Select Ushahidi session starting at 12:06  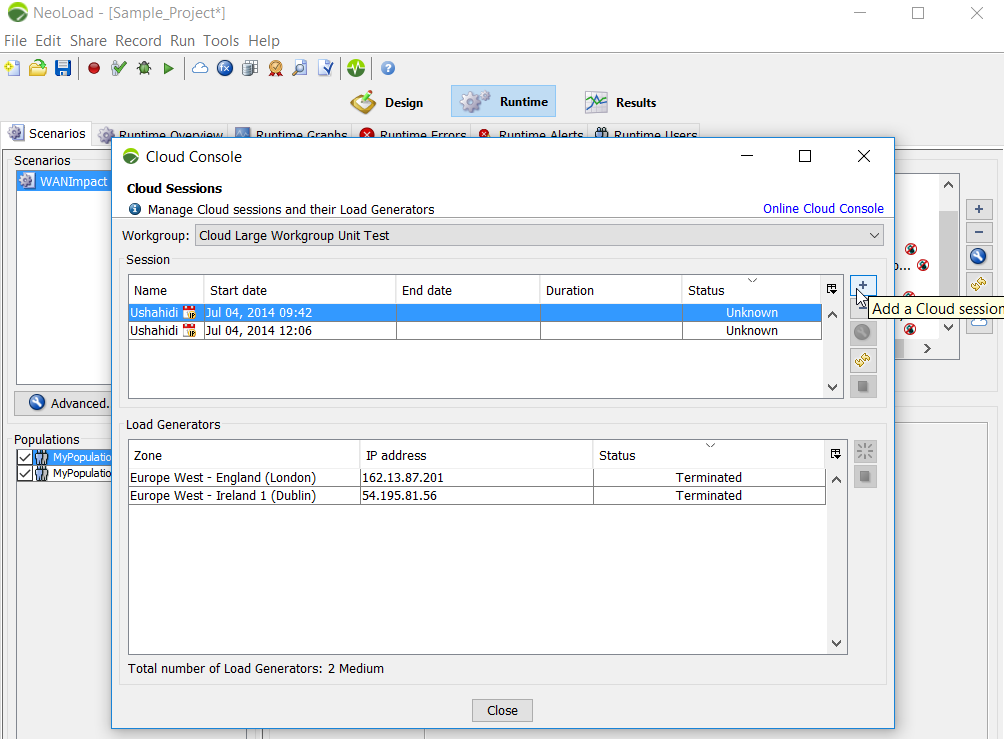point(475,330)
